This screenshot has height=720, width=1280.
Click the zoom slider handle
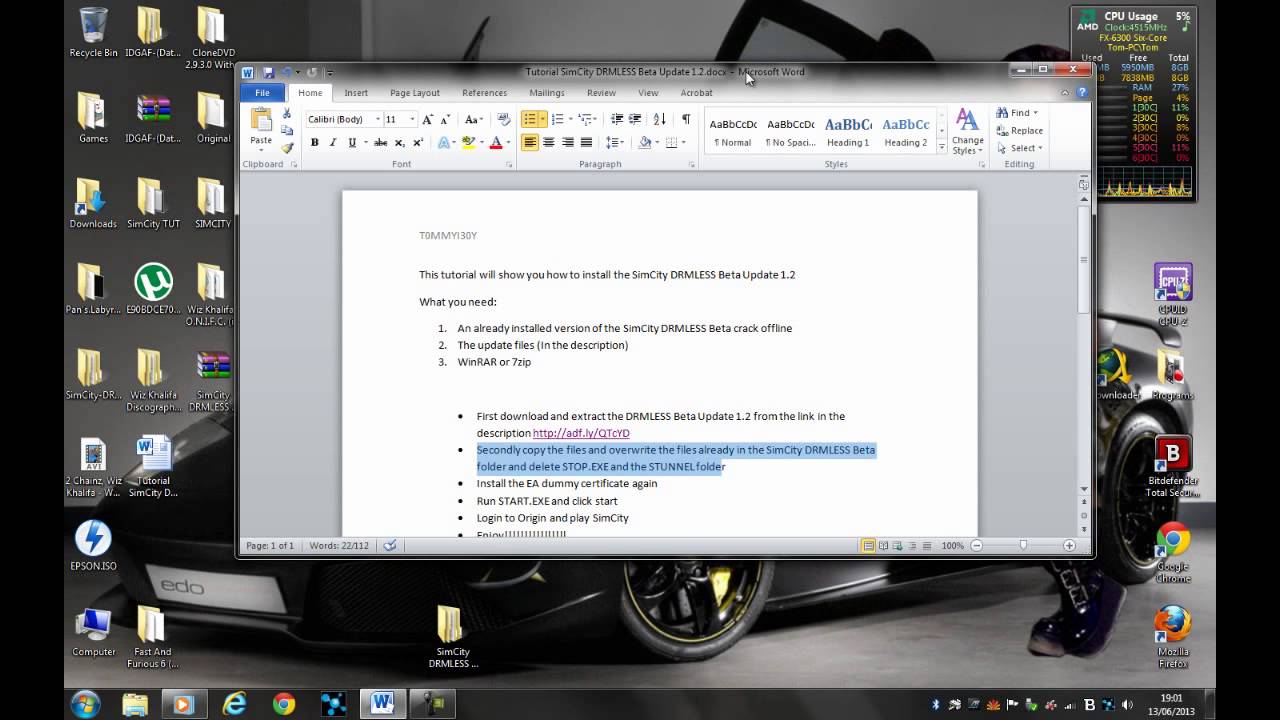tap(1023, 545)
